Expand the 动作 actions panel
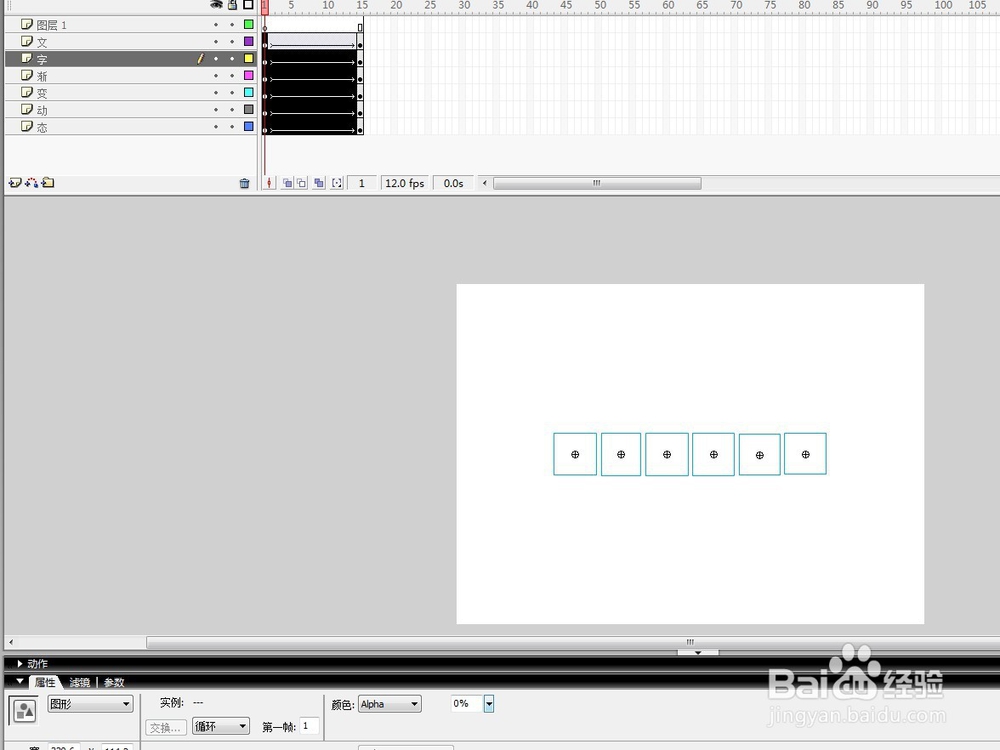 pos(20,664)
